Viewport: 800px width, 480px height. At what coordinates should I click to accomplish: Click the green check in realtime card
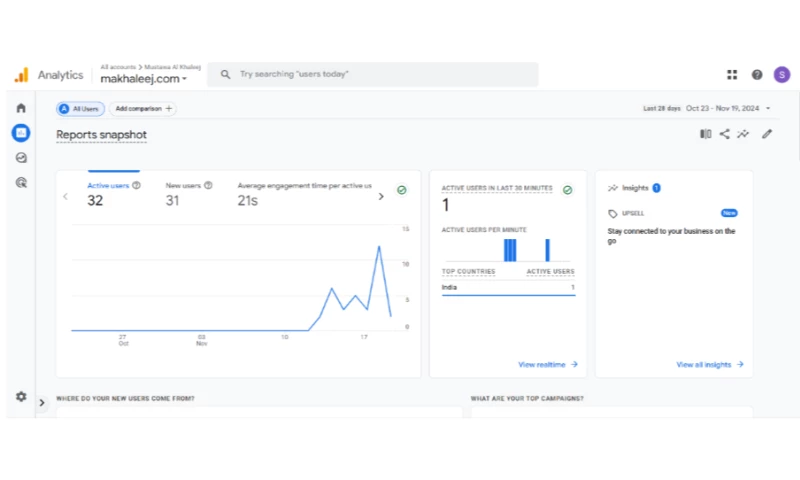(567, 190)
